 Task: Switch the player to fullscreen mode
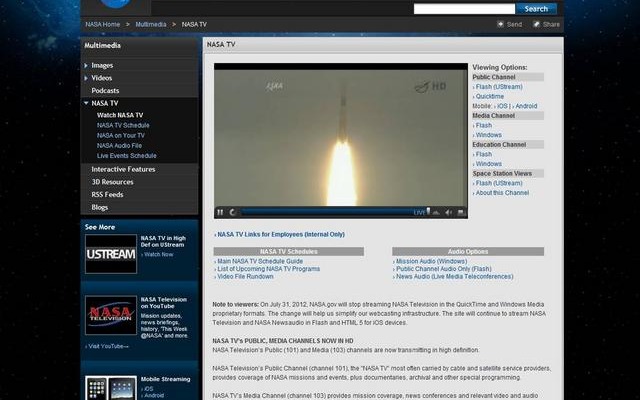point(461,213)
